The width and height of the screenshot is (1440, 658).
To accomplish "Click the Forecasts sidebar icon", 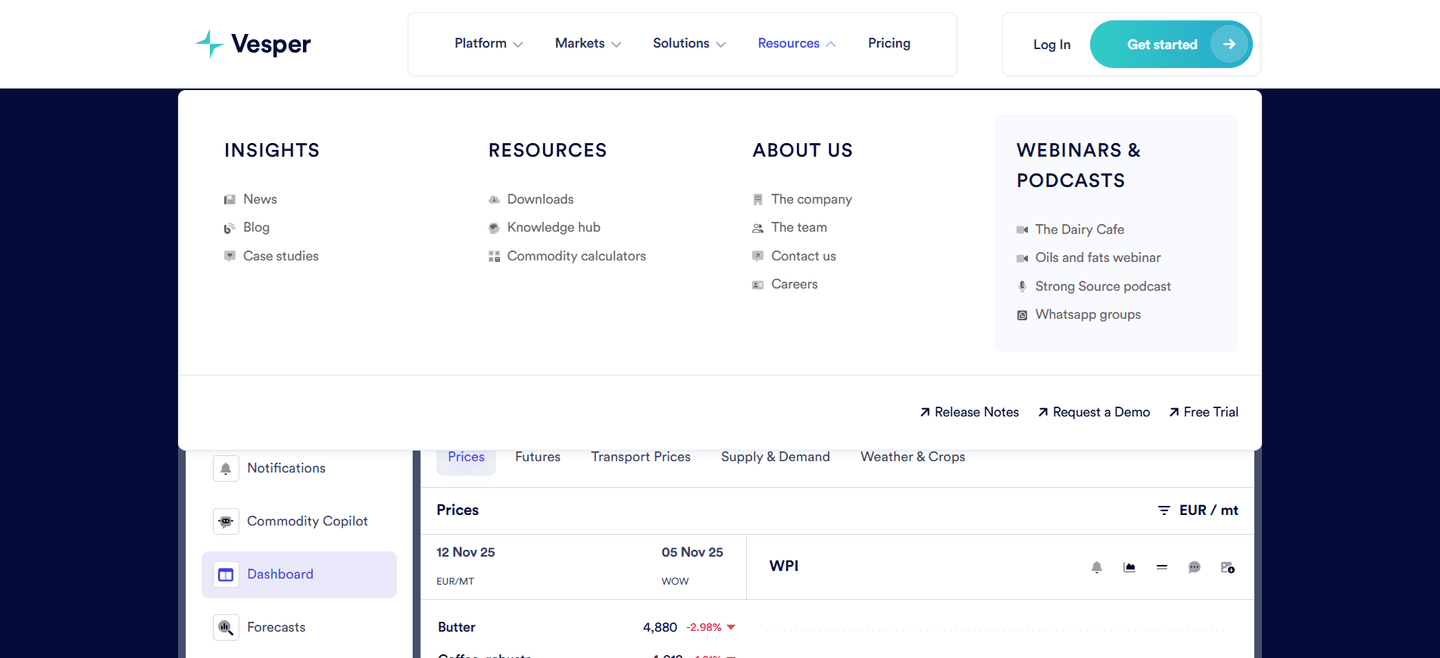I will click(x=226, y=628).
